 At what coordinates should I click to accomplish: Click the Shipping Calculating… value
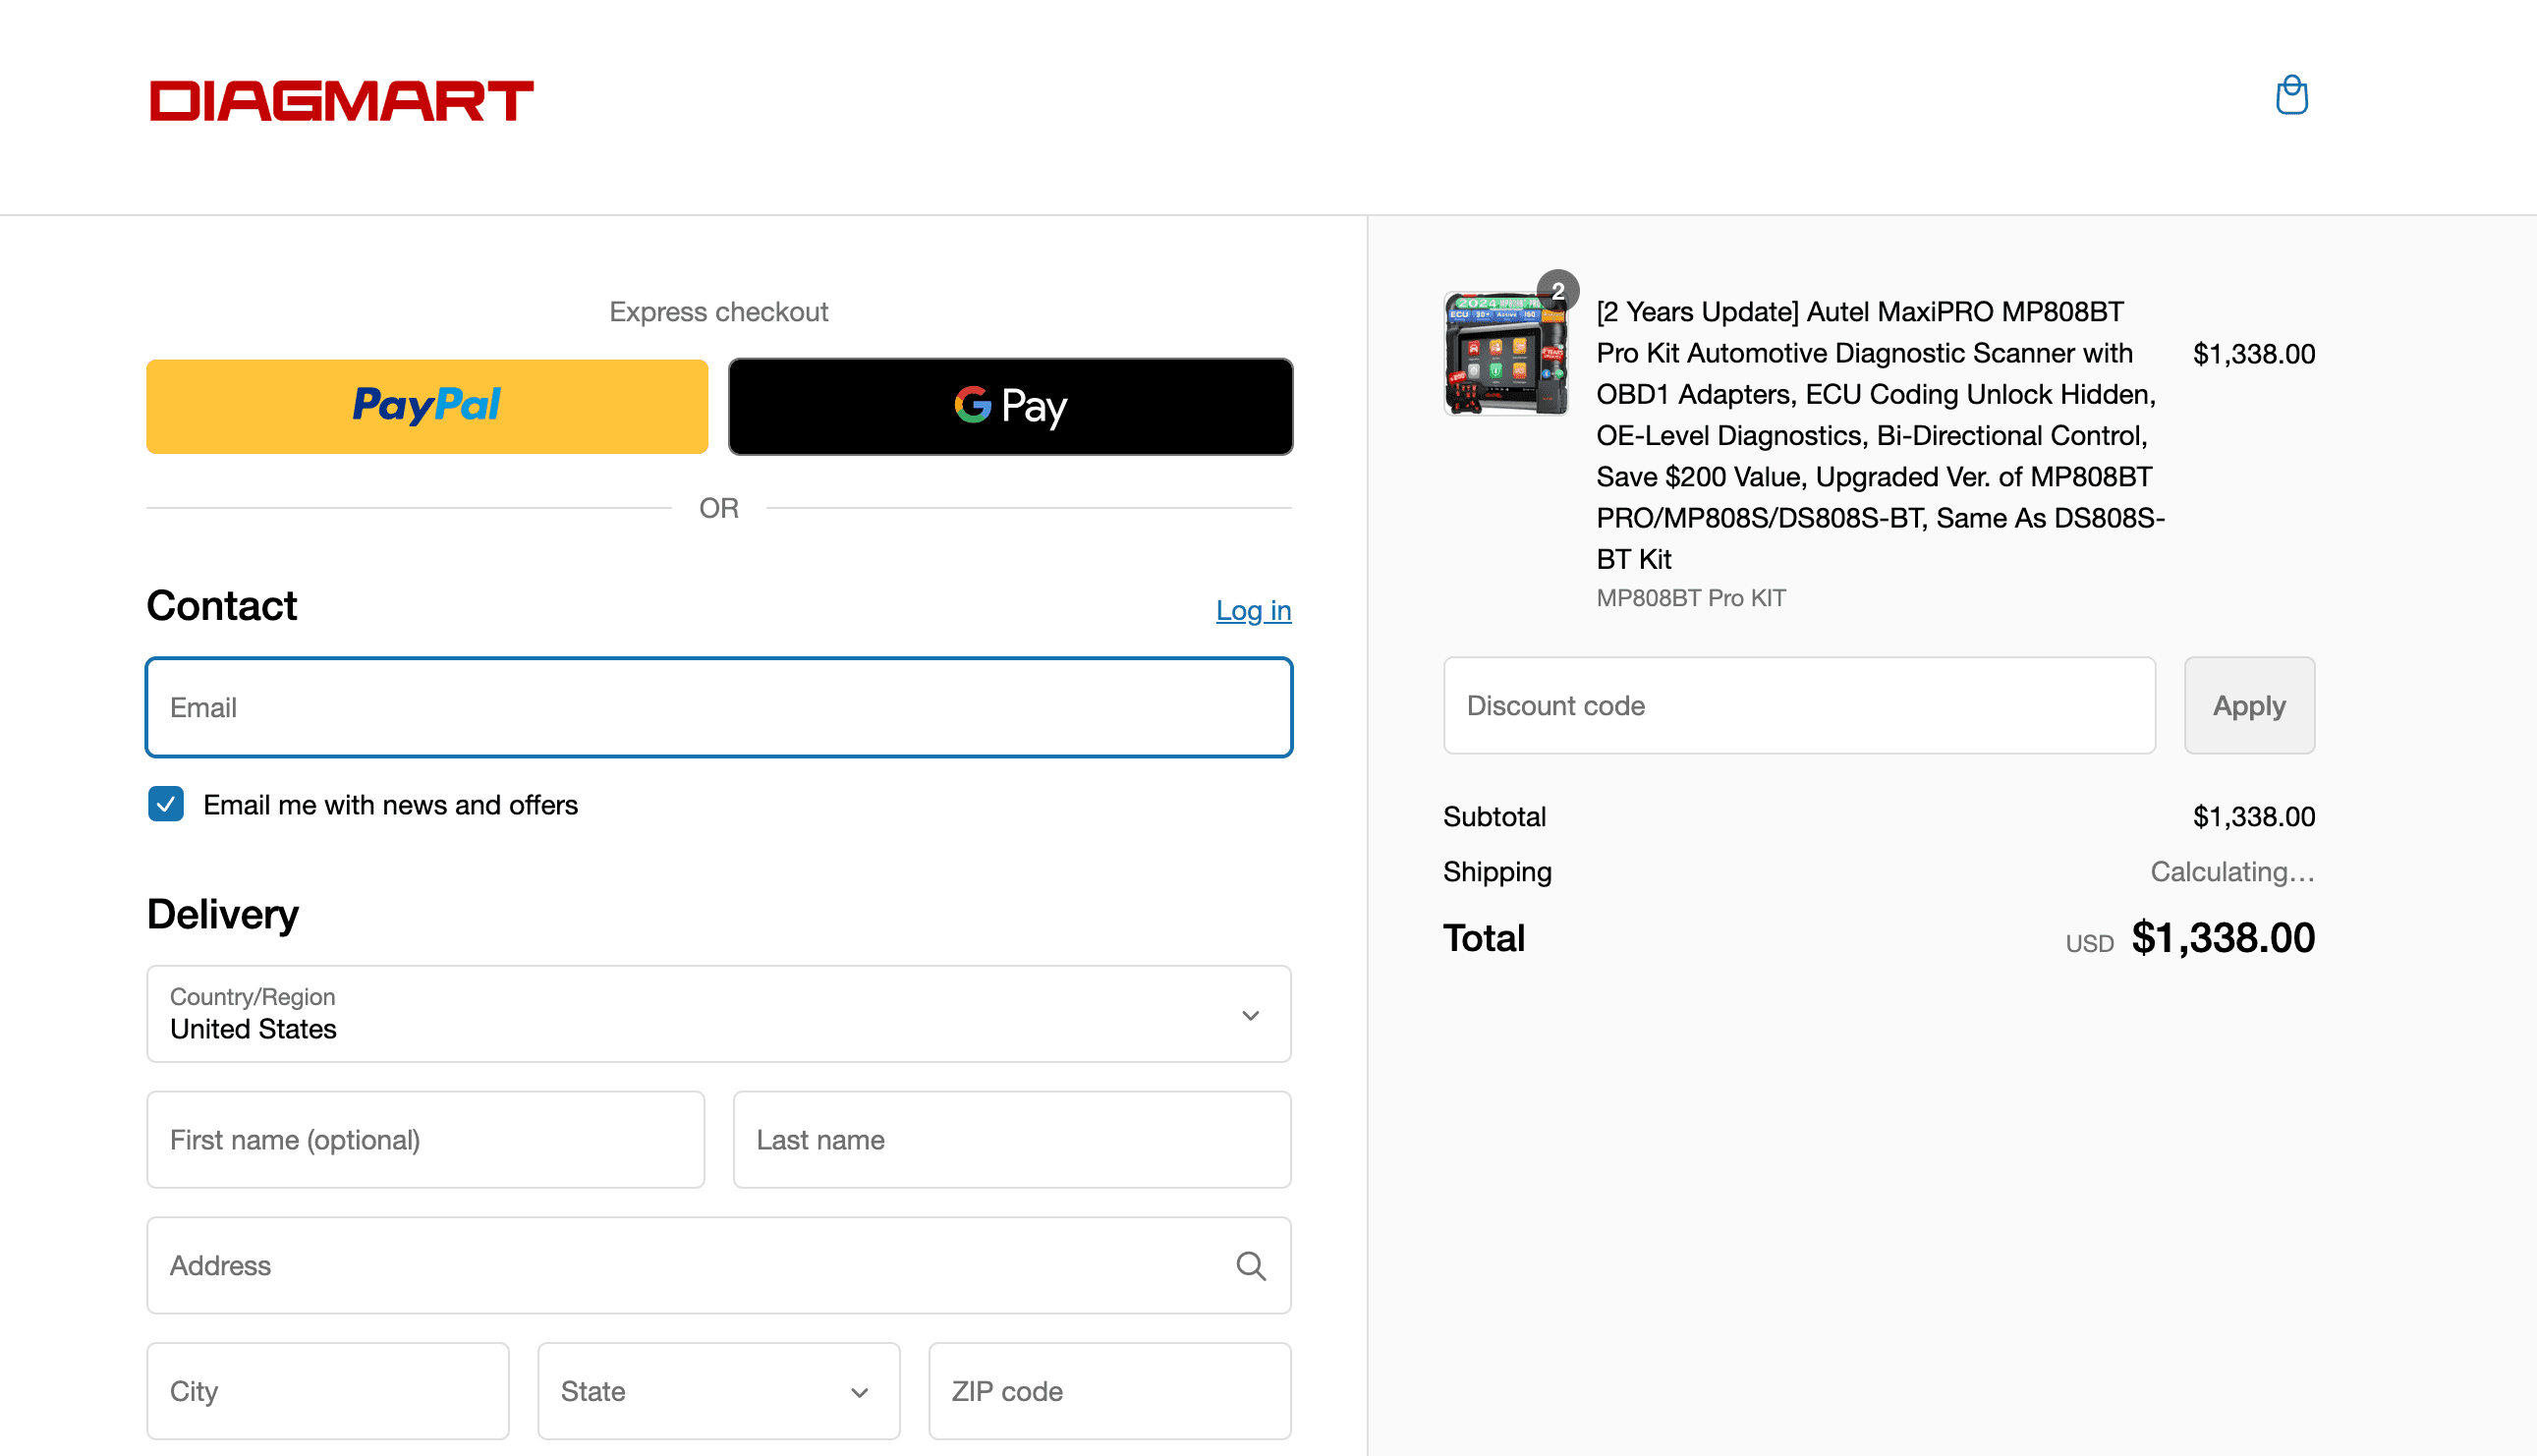(2232, 872)
